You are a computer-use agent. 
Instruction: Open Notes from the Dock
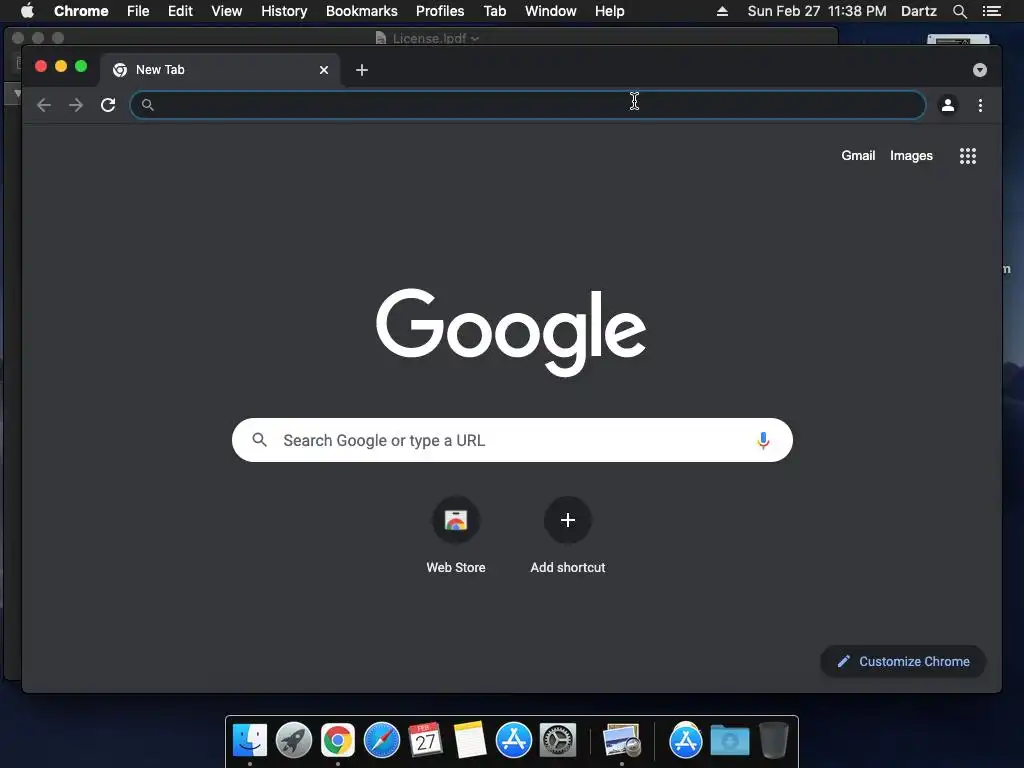pyautogui.click(x=470, y=741)
